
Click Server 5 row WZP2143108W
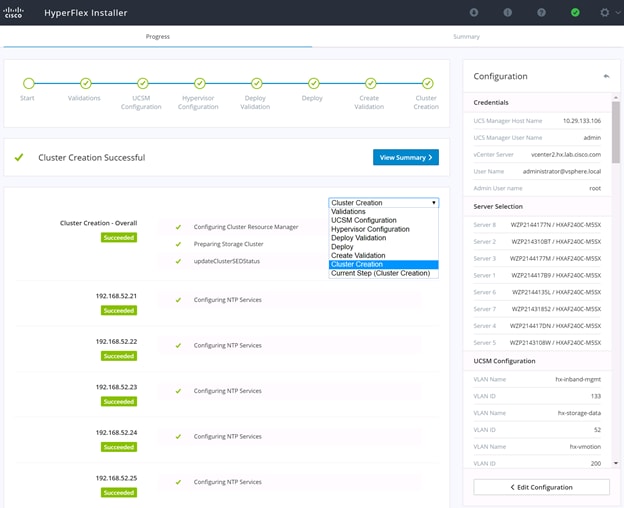(x=537, y=343)
